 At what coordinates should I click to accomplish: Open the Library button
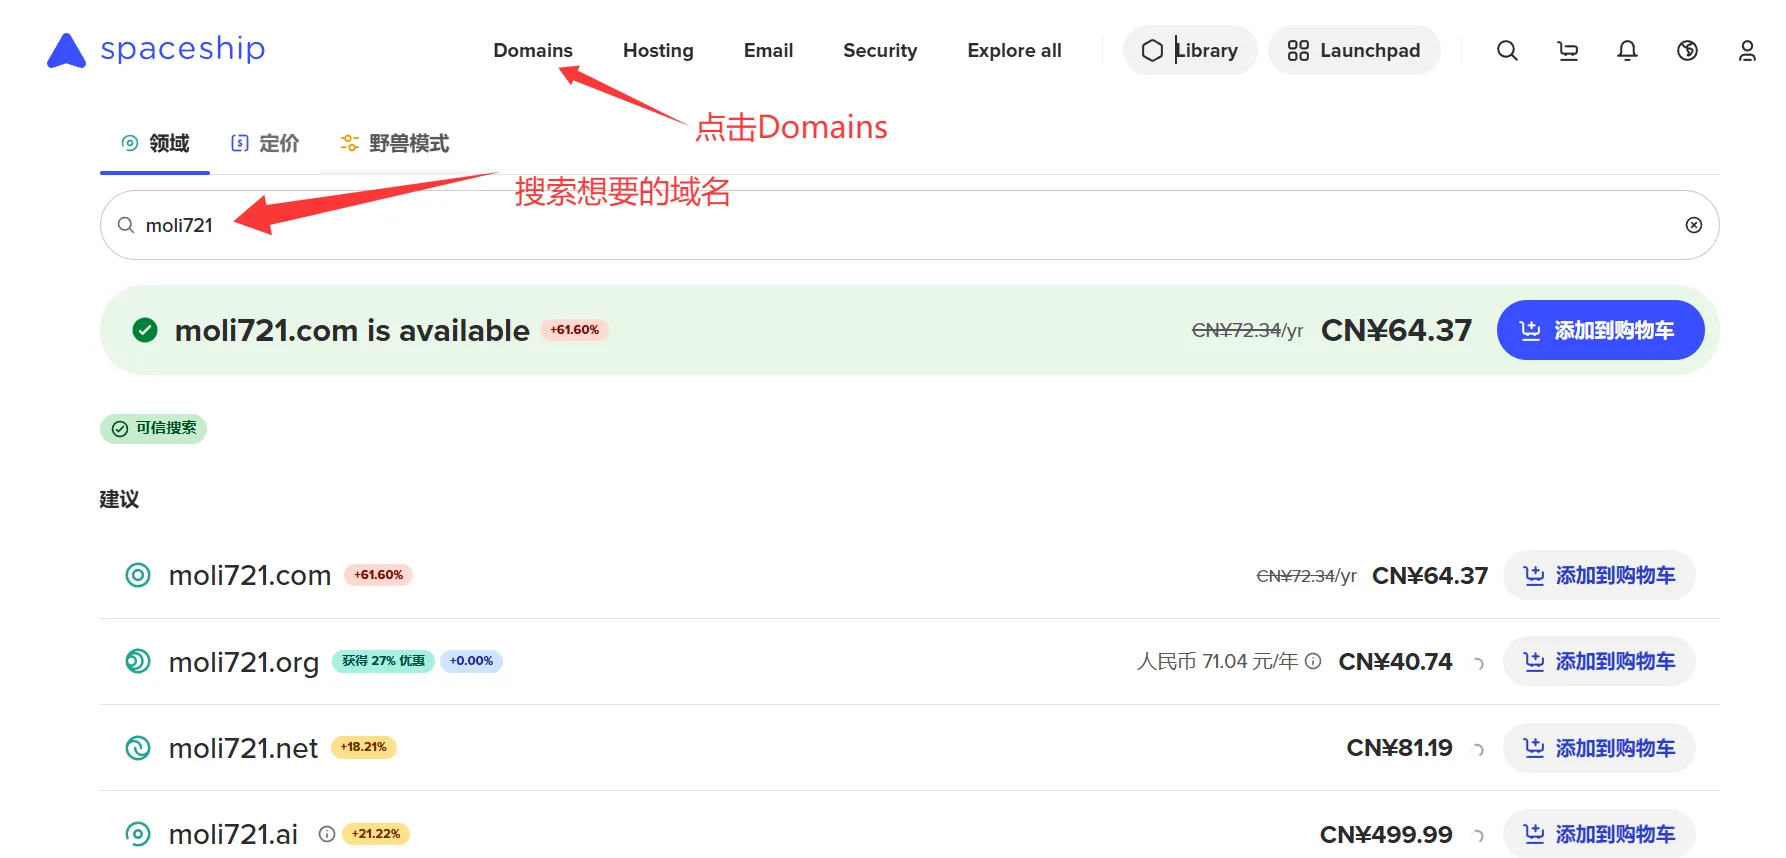1190,50
